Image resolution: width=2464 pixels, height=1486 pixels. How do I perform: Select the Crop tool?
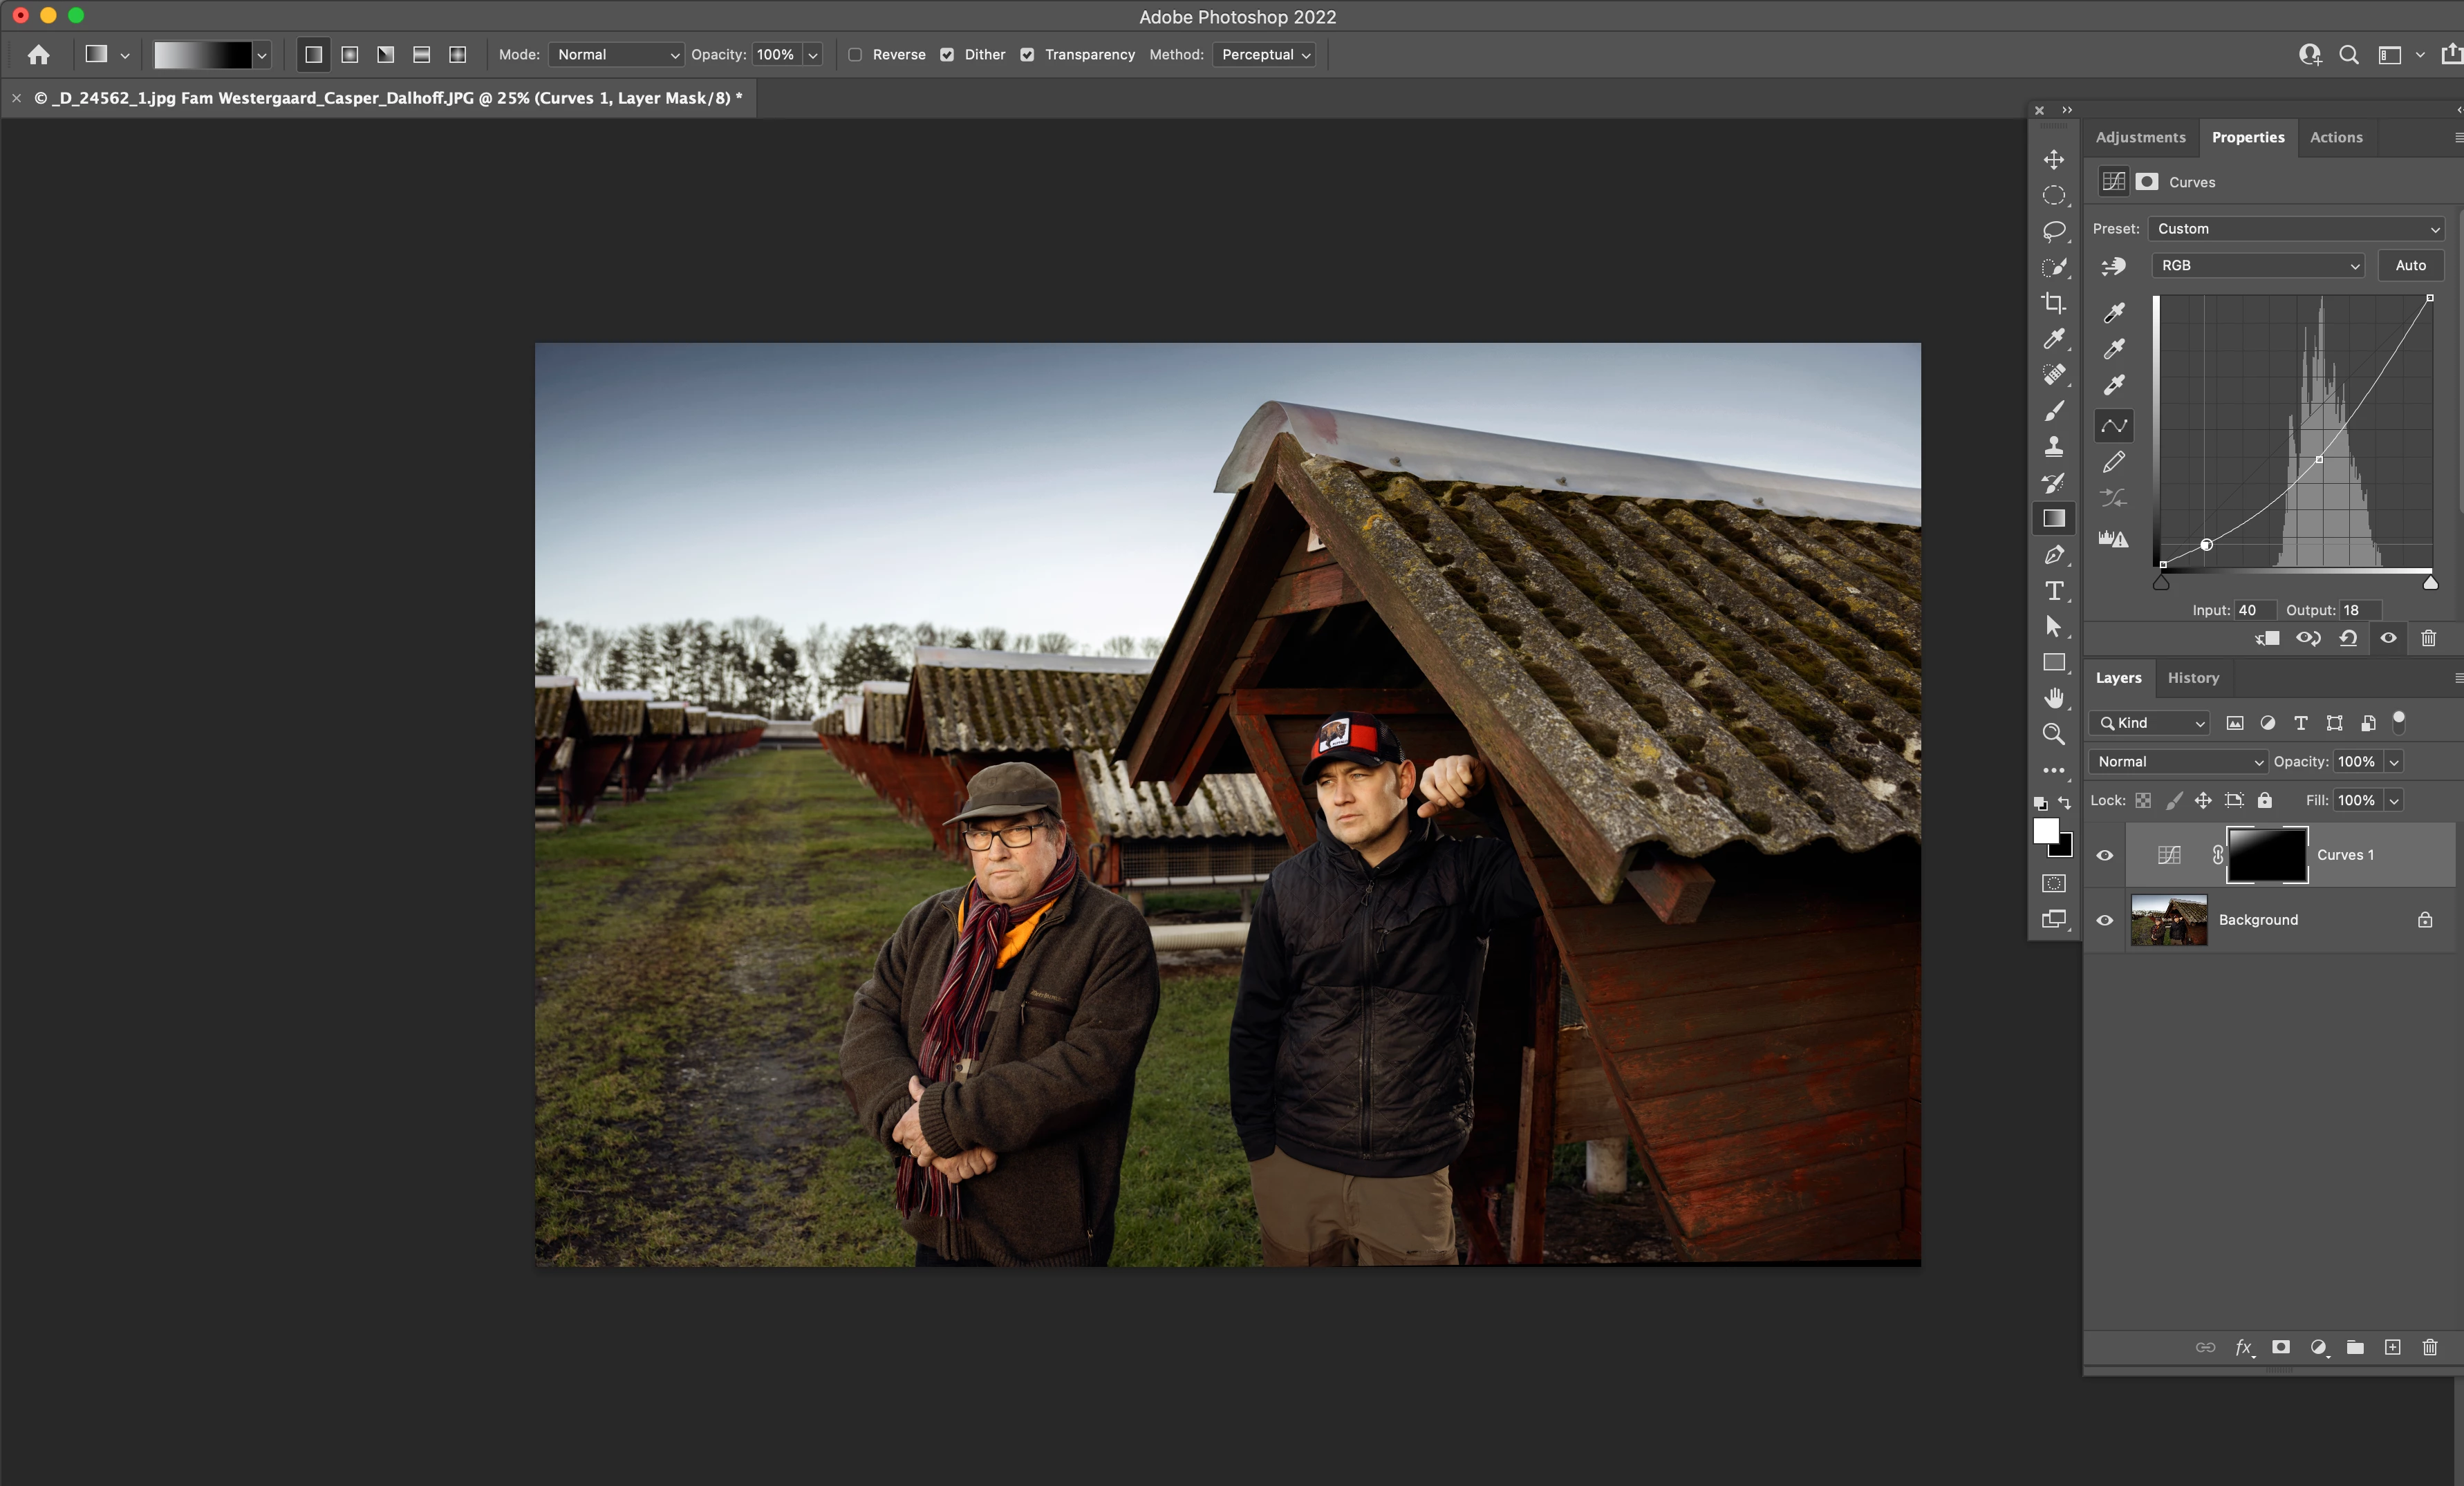click(2053, 303)
